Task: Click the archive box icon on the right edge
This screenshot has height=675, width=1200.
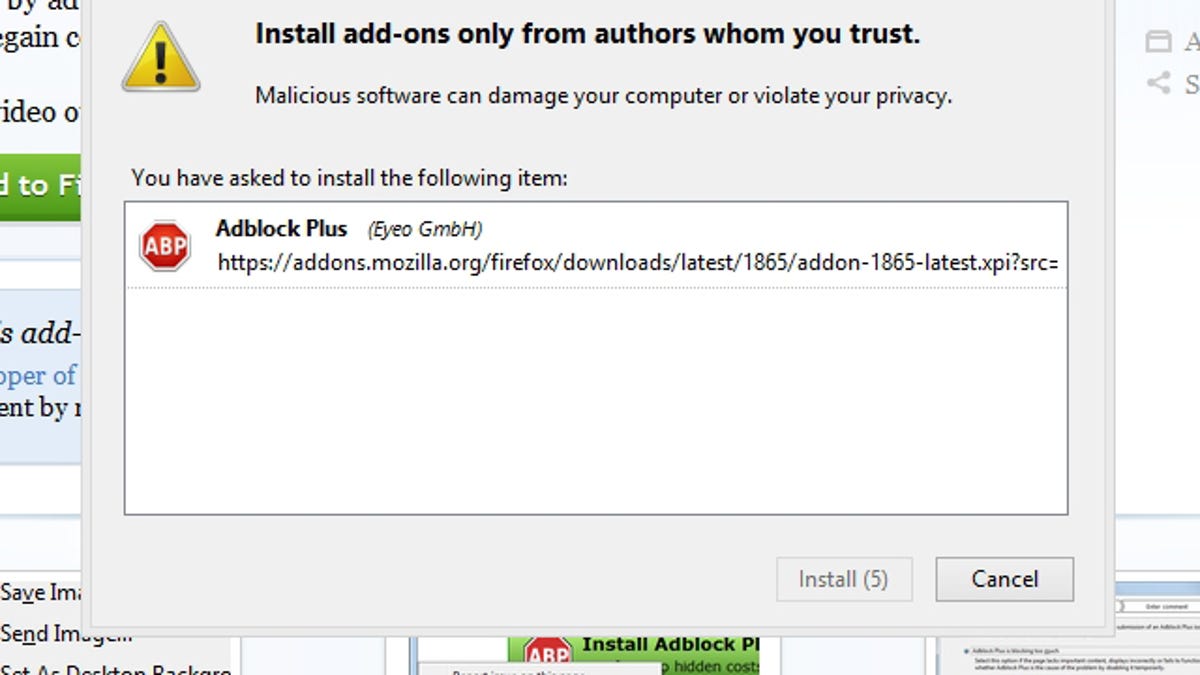Action: (1158, 41)
